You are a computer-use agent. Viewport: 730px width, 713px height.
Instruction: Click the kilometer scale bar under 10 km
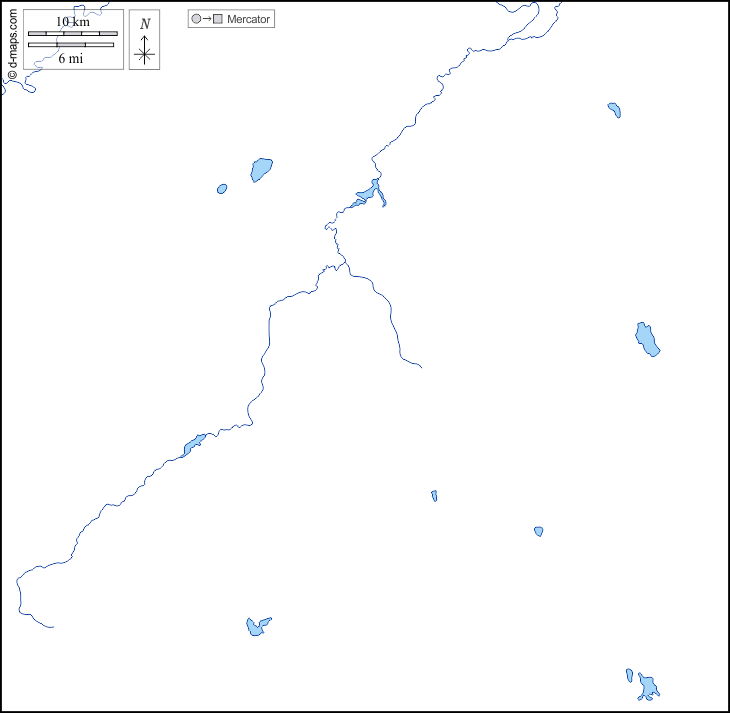pos(72,34)
